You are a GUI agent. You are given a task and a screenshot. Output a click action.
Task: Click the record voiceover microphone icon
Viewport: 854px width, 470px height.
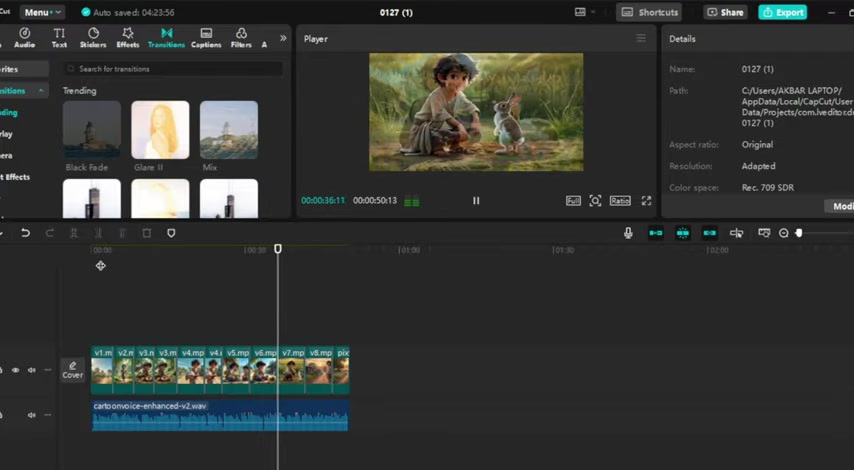pos(628,233)
